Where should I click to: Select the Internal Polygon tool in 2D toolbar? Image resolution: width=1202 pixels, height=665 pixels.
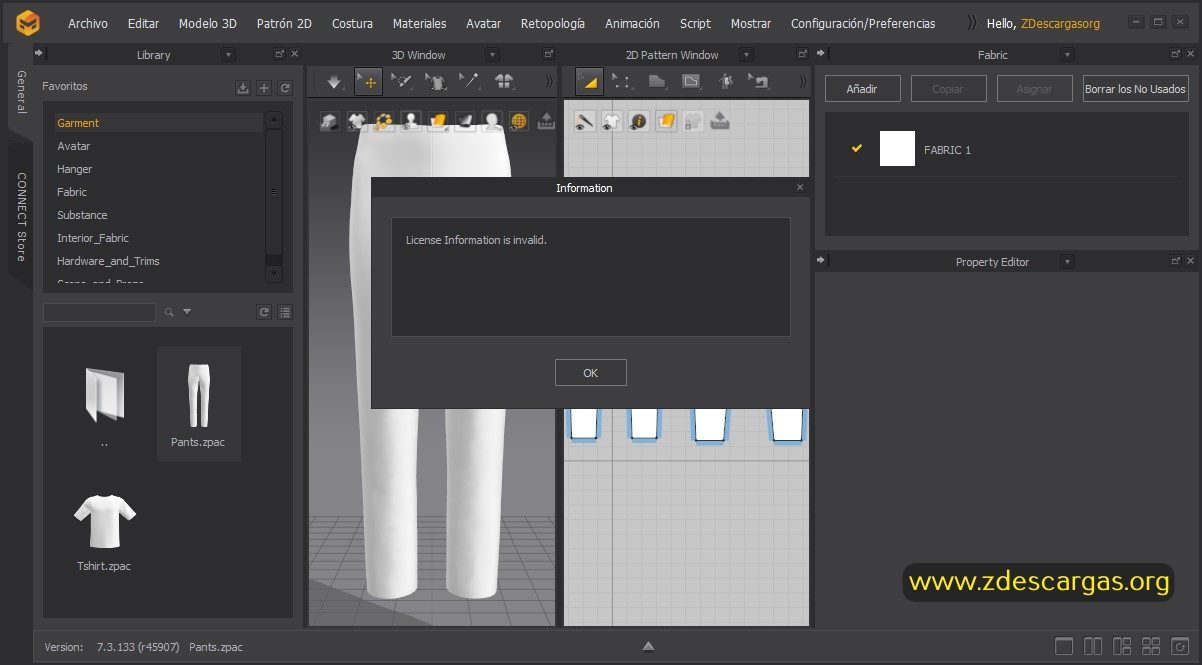coord(690,82)
